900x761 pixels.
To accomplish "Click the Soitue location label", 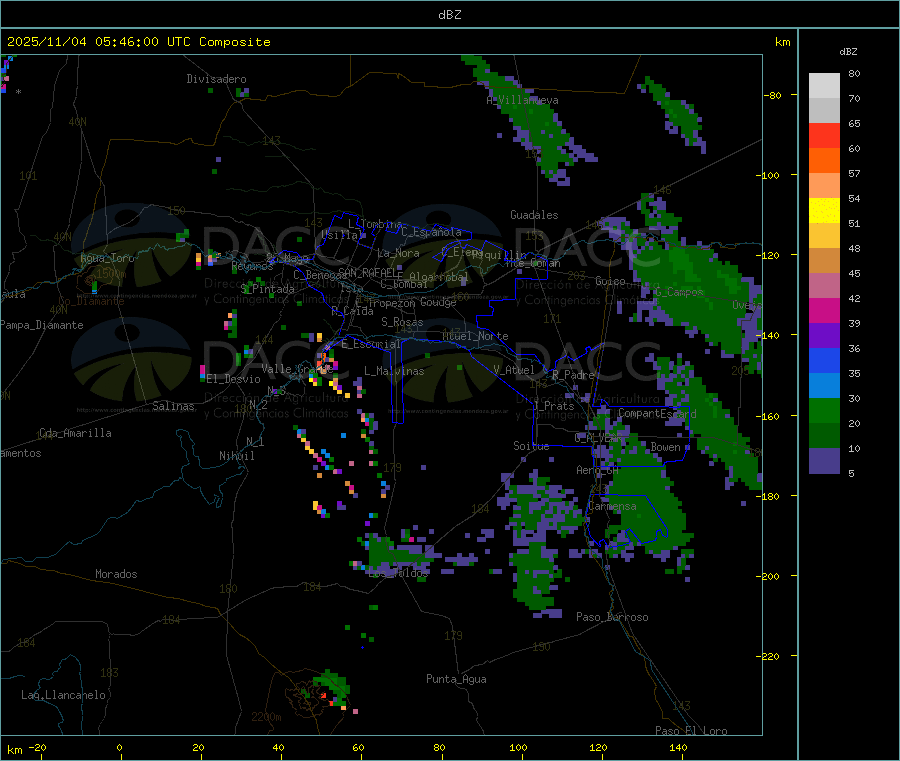I will pos(531,446).
